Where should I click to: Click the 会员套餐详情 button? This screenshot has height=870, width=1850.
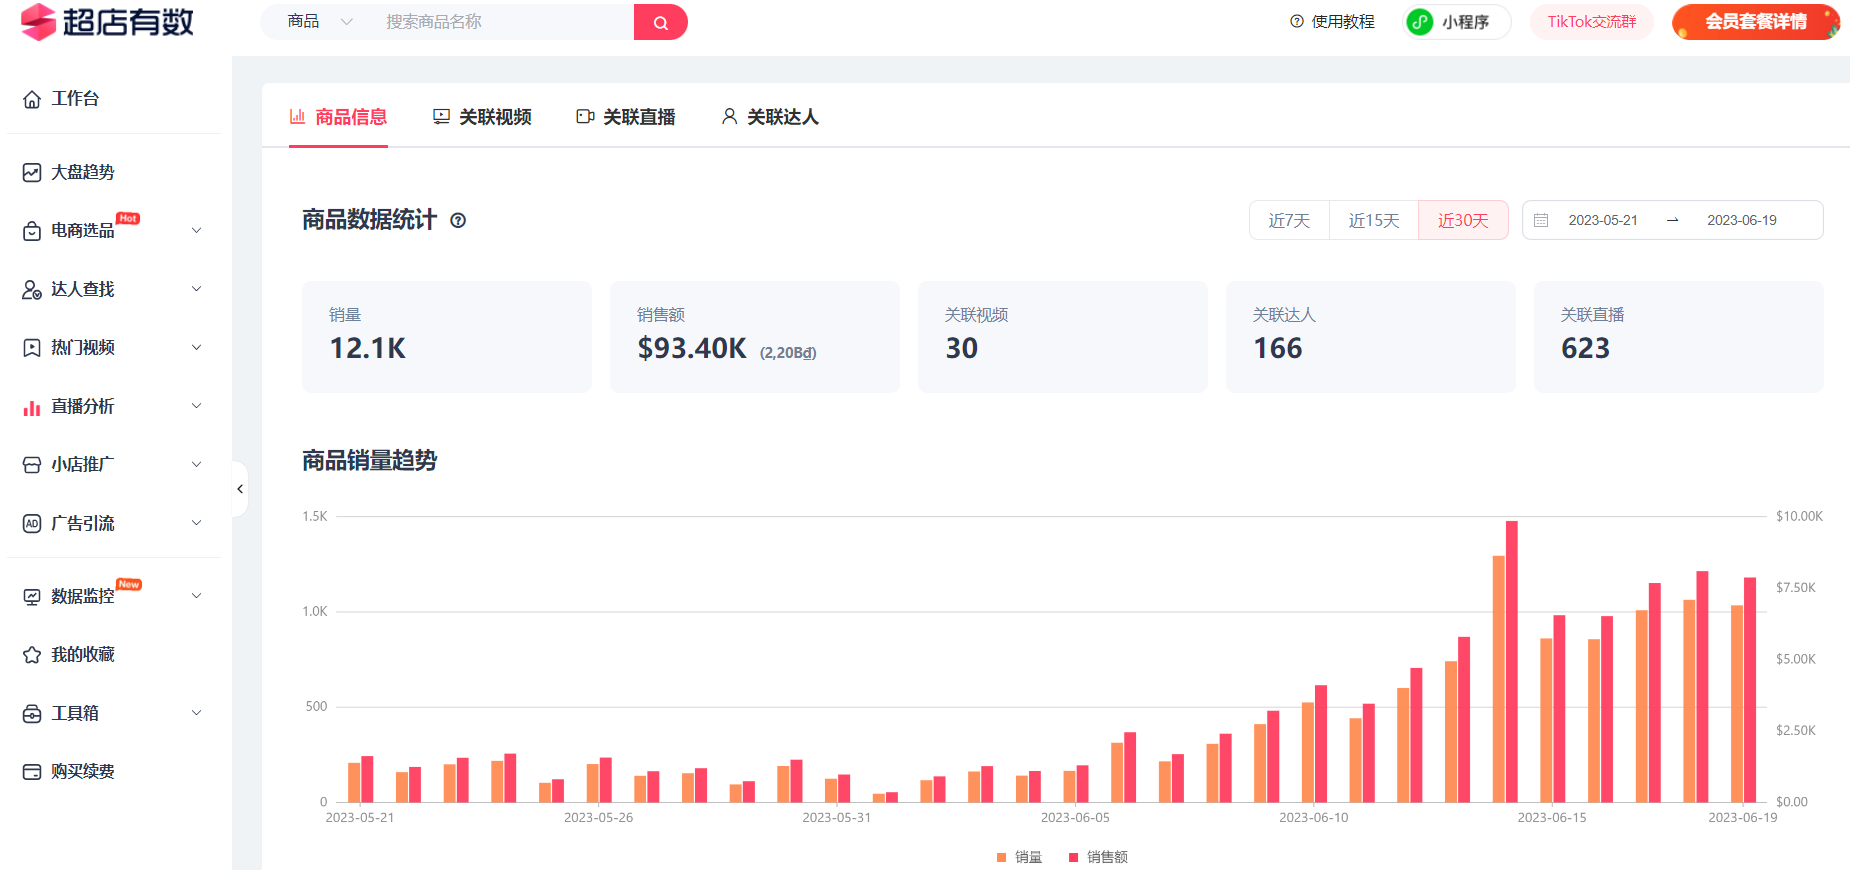point(1755,22)
